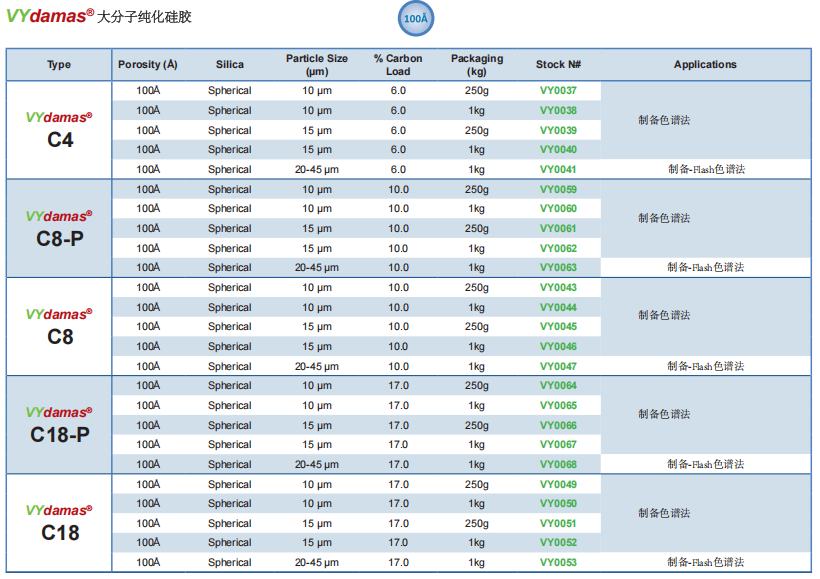This screenshot has width=820, height=579.
Task: Select stock number VY0068
Action: [x=558, y=464]
